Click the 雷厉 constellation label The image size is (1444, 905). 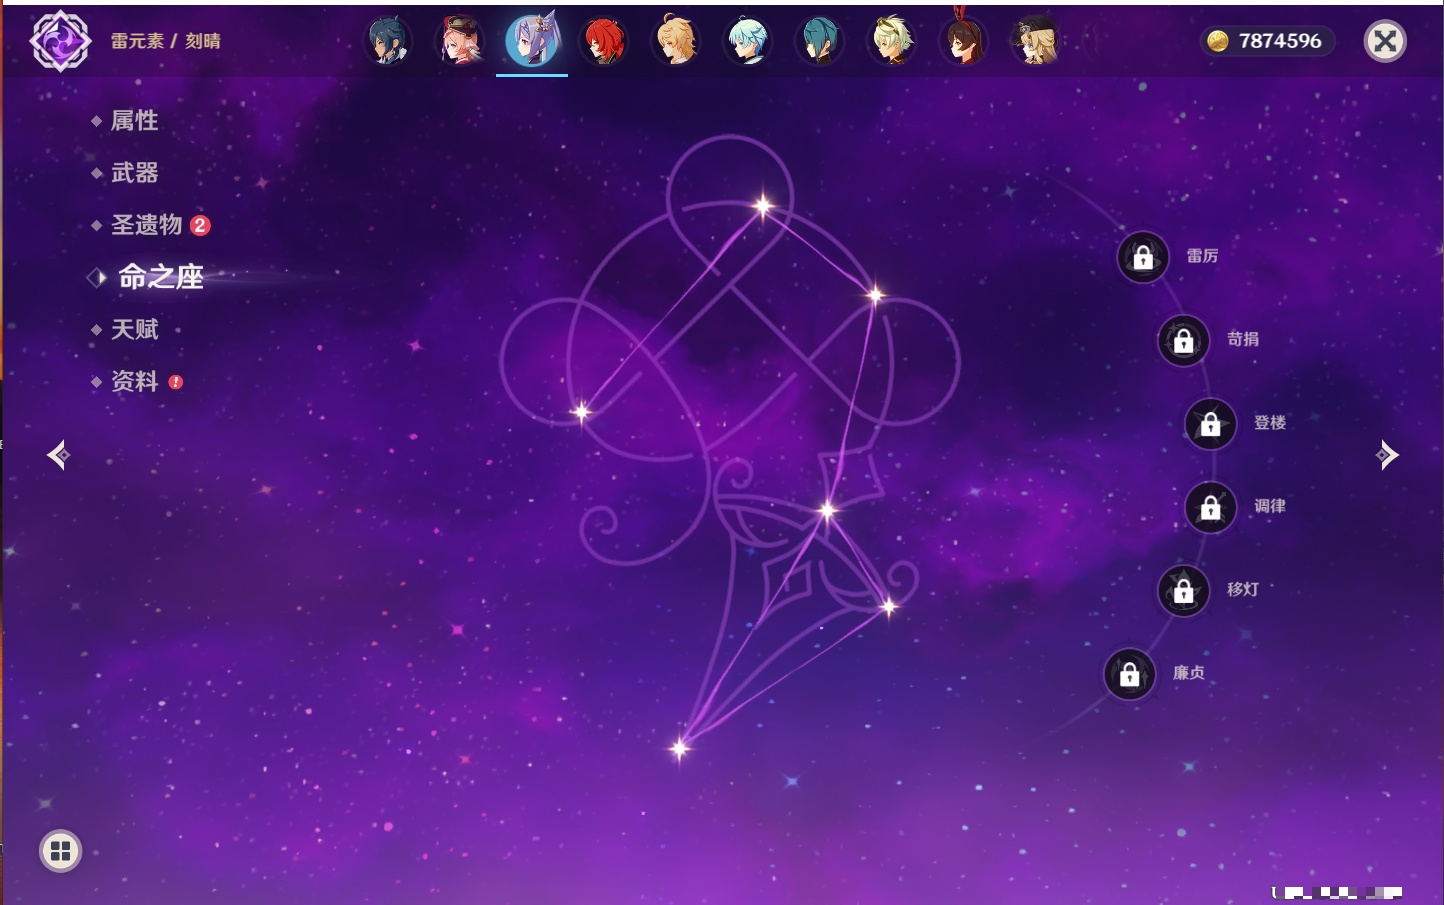click(x=1202, y=256)
